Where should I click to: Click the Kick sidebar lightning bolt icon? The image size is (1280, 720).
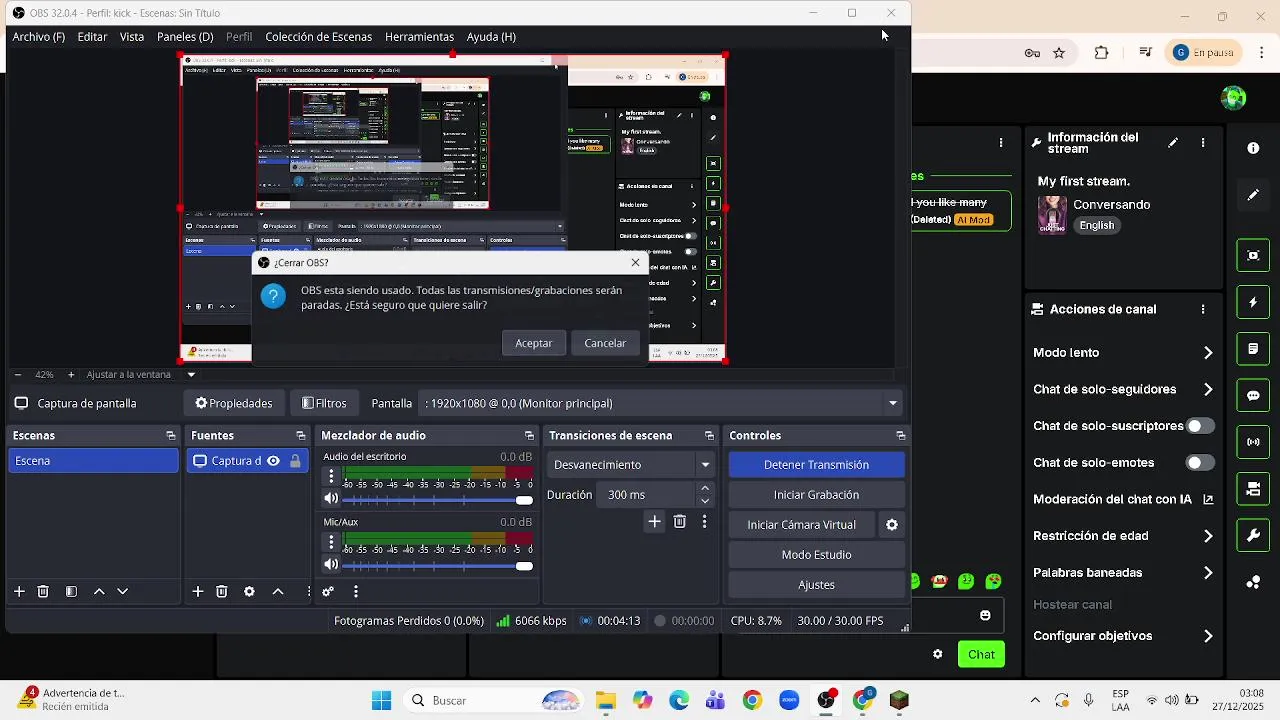point(1253,302)
